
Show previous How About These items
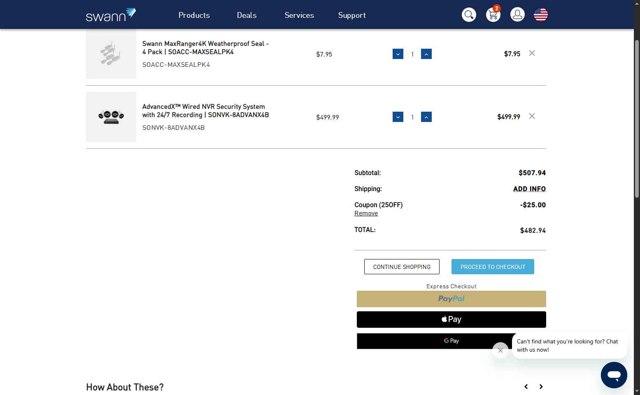(526, 386)
